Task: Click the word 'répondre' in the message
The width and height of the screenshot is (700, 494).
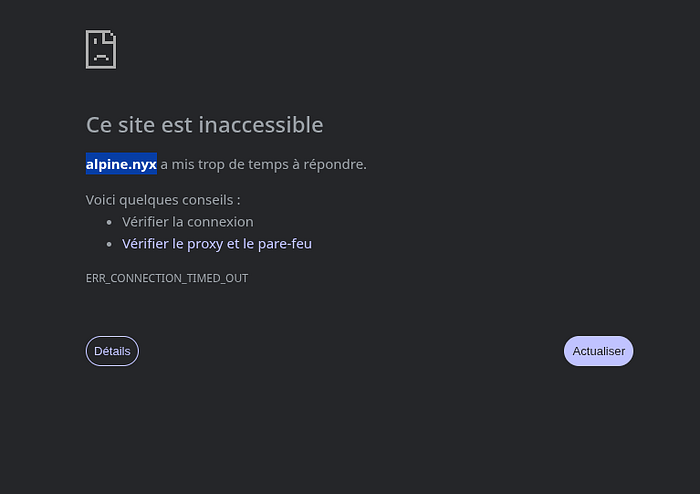Action: click(x=333, y=163)
